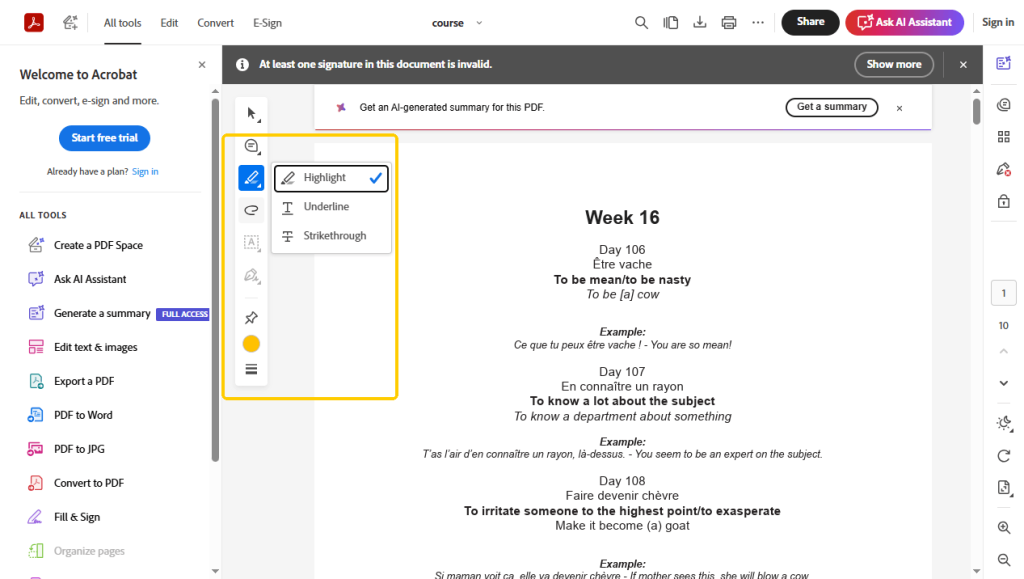
Task: Click the Share button
Action: tap(810, 22)
